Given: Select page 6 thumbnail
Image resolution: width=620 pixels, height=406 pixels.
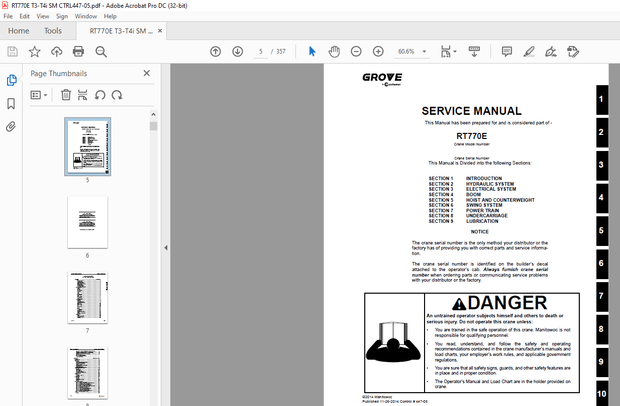Looking at the screenshot, I should 87,222.
